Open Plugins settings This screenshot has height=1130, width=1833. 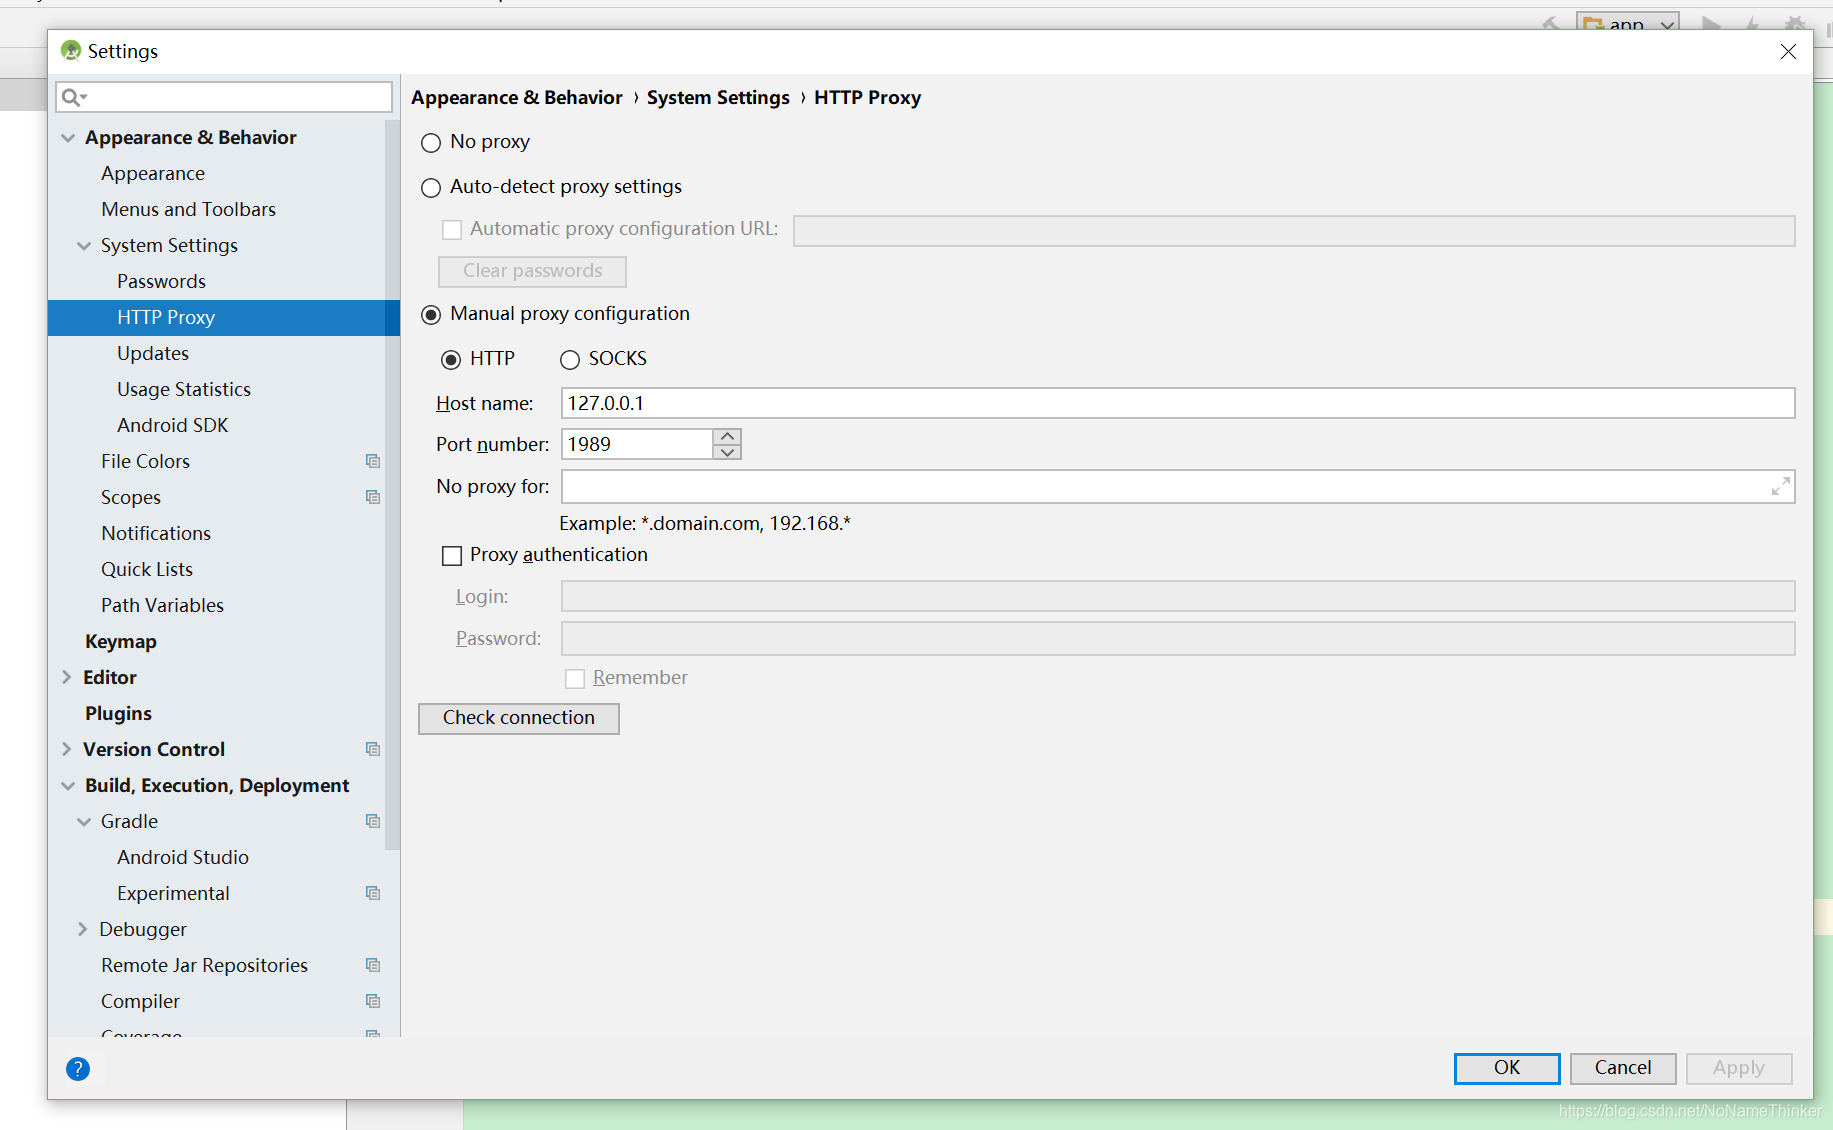[x=118, y=713]
